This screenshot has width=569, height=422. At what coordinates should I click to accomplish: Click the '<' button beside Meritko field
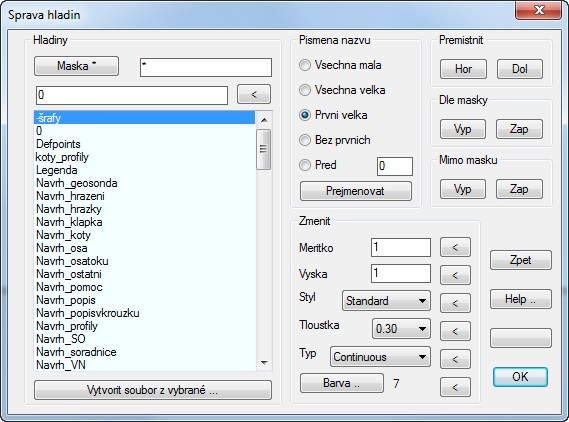click(x=455, y=247)
